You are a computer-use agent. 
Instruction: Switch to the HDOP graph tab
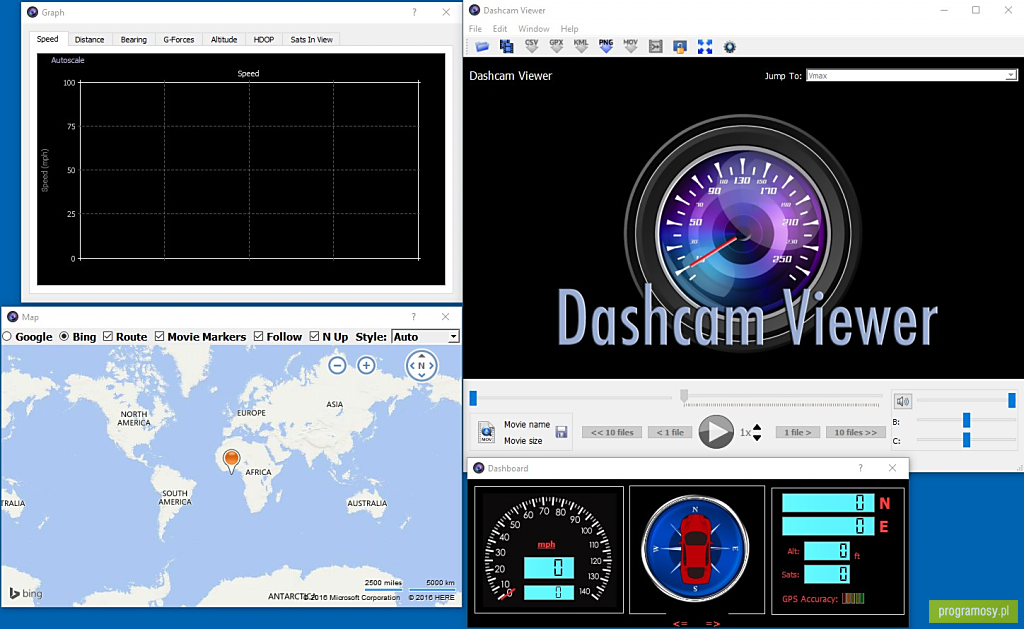click(264, 39)
